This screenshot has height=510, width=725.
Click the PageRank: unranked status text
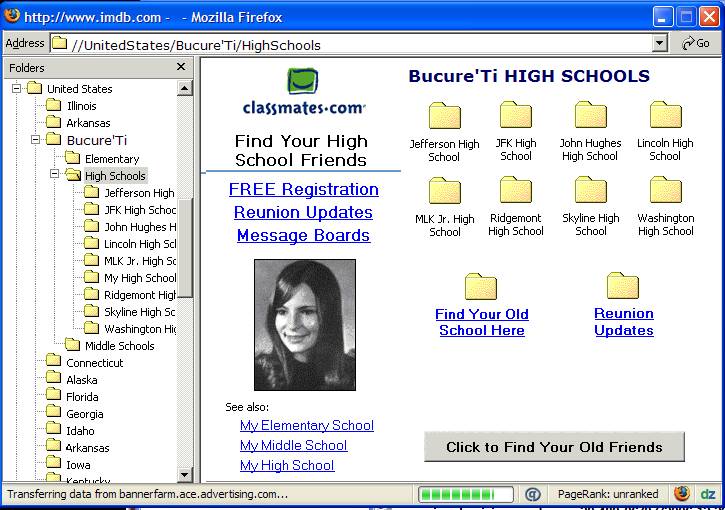point(608,494)
